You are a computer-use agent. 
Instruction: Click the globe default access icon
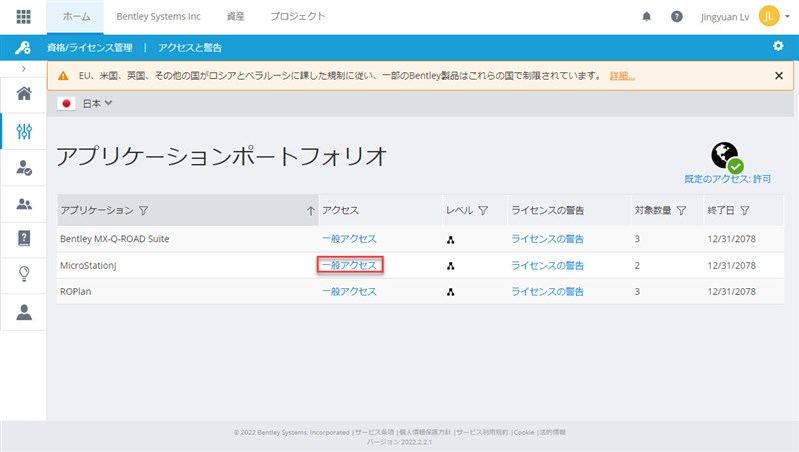pos(727,157)
